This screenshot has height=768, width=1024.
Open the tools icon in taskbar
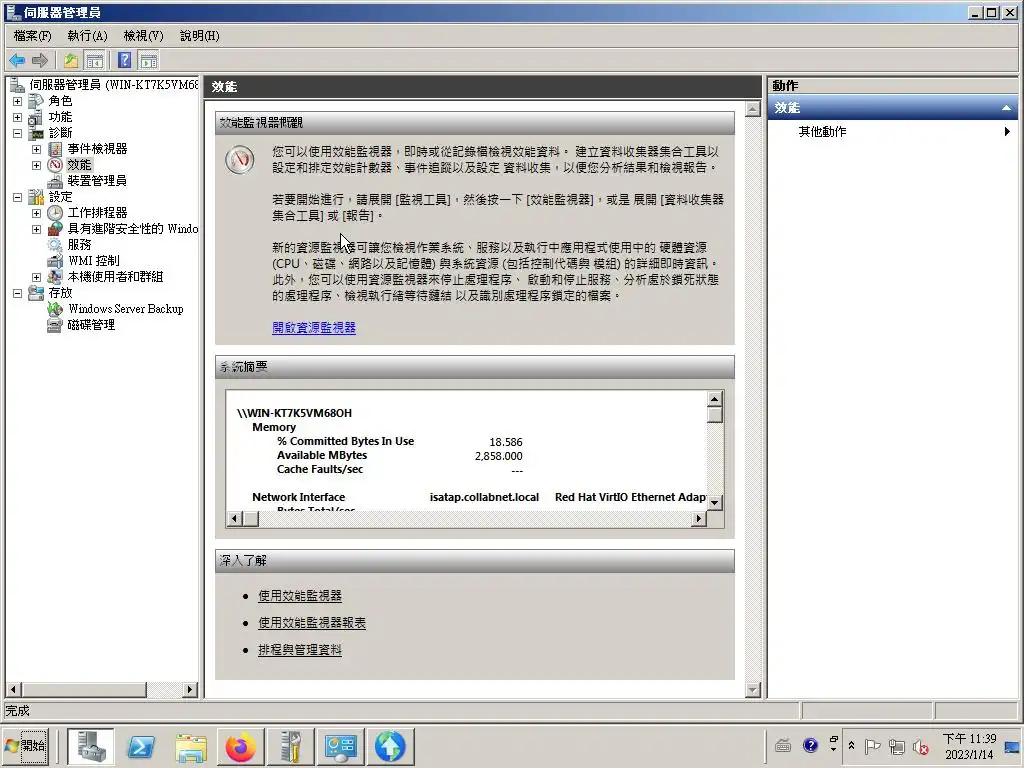(290, 746)
